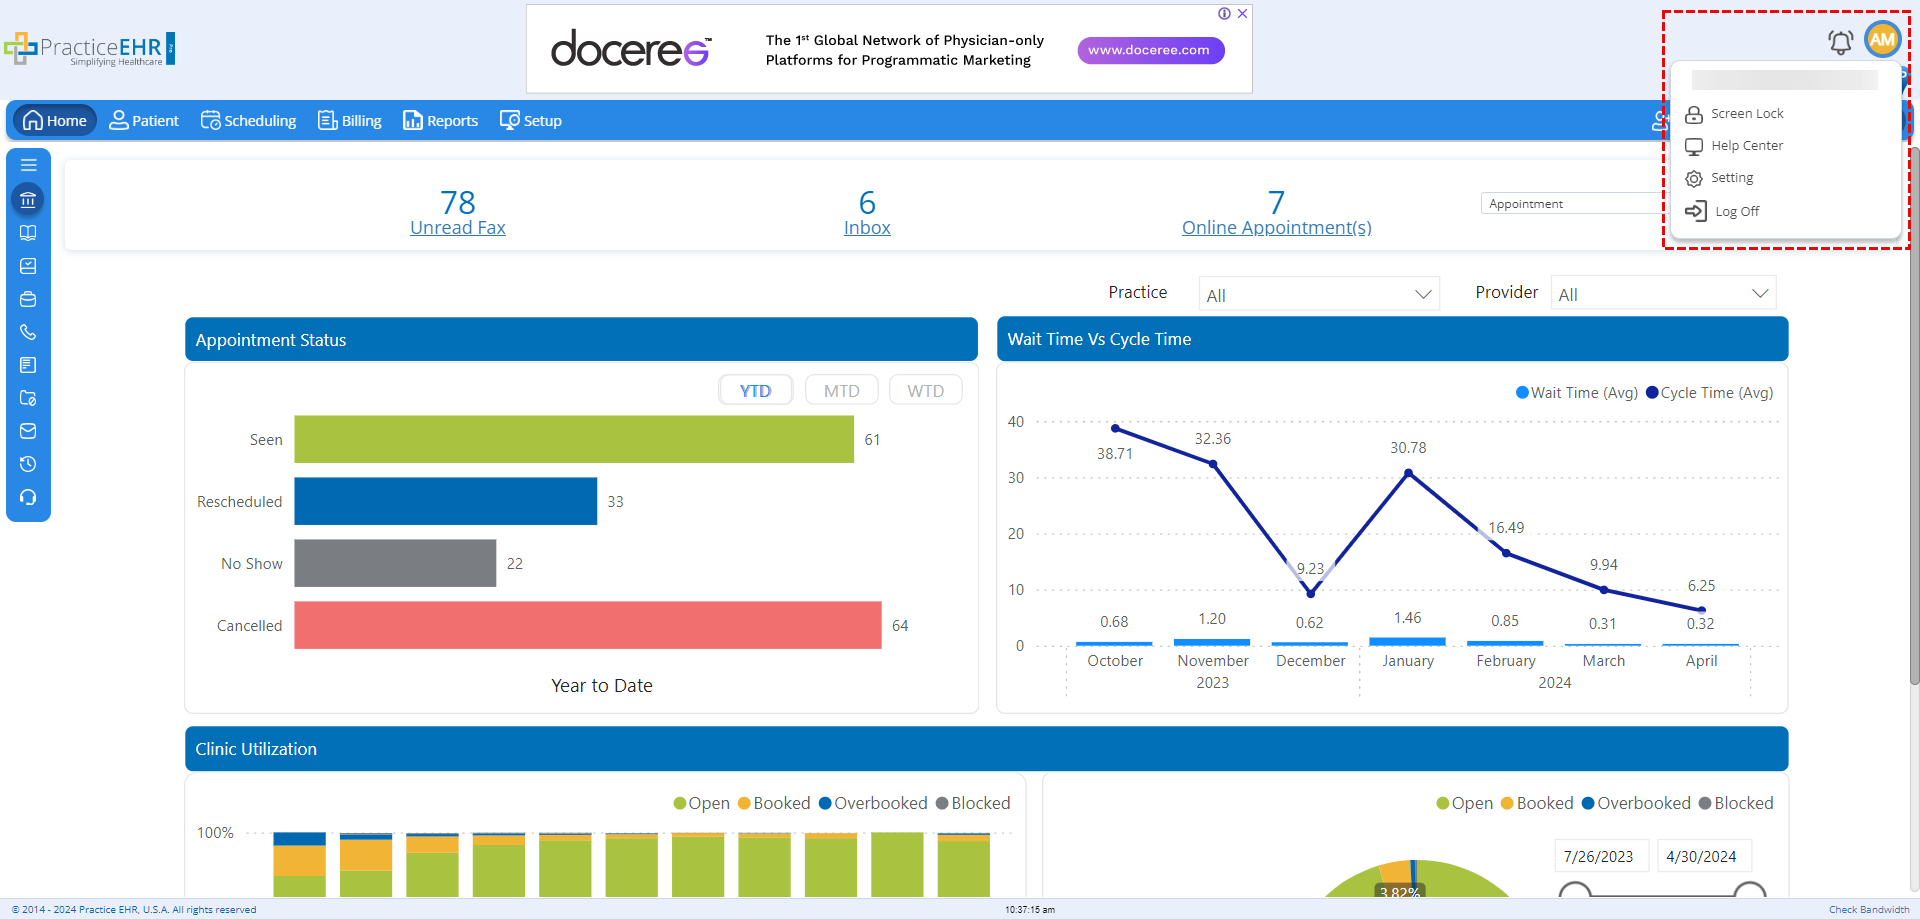Select Setting in the user menu
This screenshot has height=919, width=1920.
1720,178
